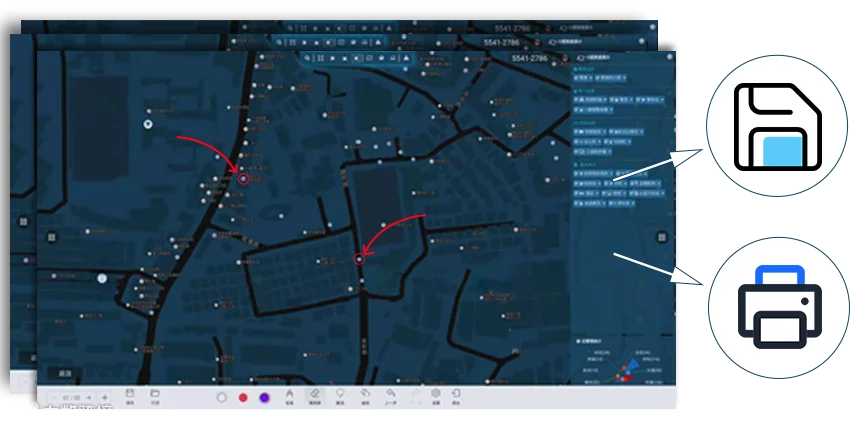Click the plus add page button
The width and height of the screenshot is (861, 429).
(104, 398)
